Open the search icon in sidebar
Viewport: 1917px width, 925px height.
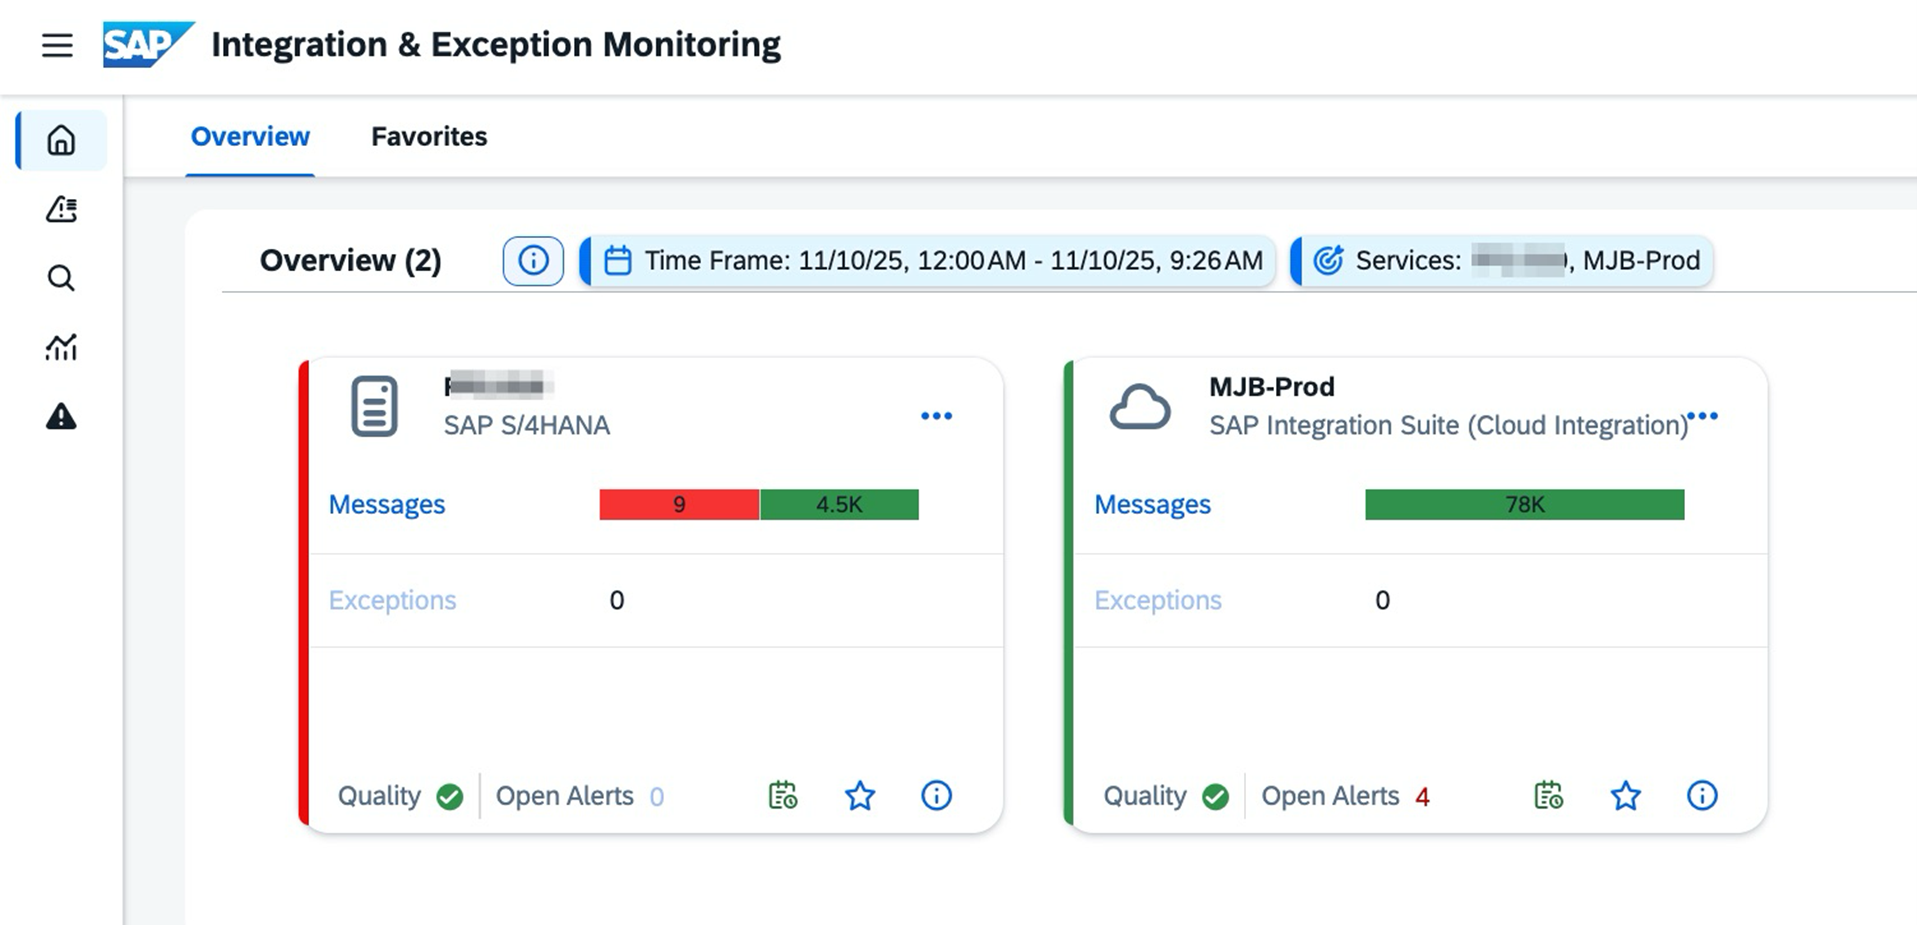click(61, 278)
